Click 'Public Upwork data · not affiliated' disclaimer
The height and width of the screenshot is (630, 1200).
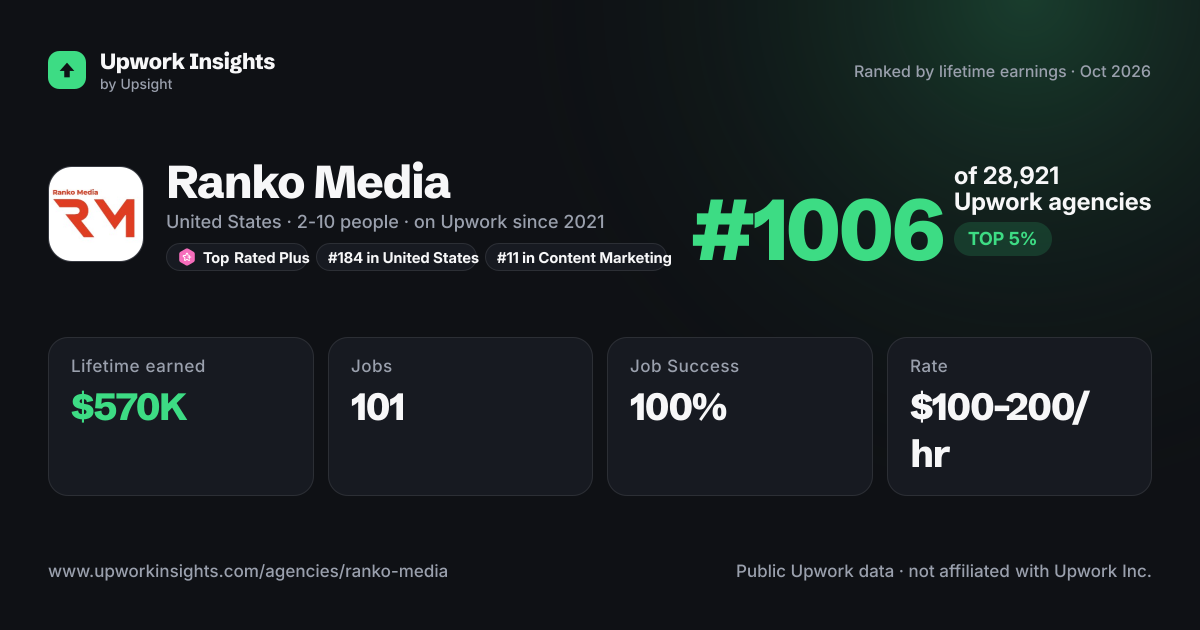(x=944, y=572)
